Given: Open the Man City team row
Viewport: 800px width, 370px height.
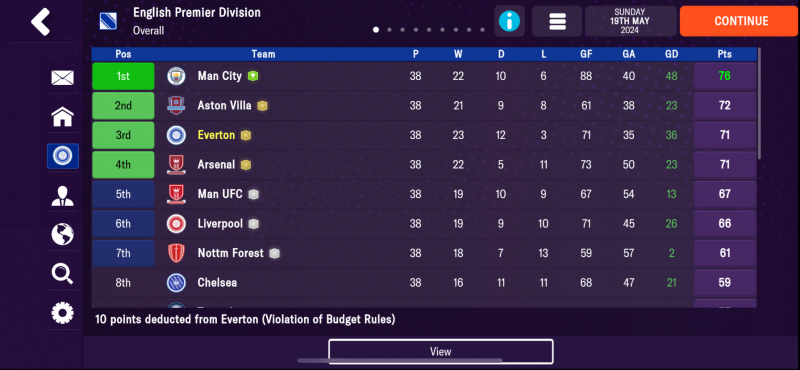Looking at the screenshot, I should pos(424,76).
